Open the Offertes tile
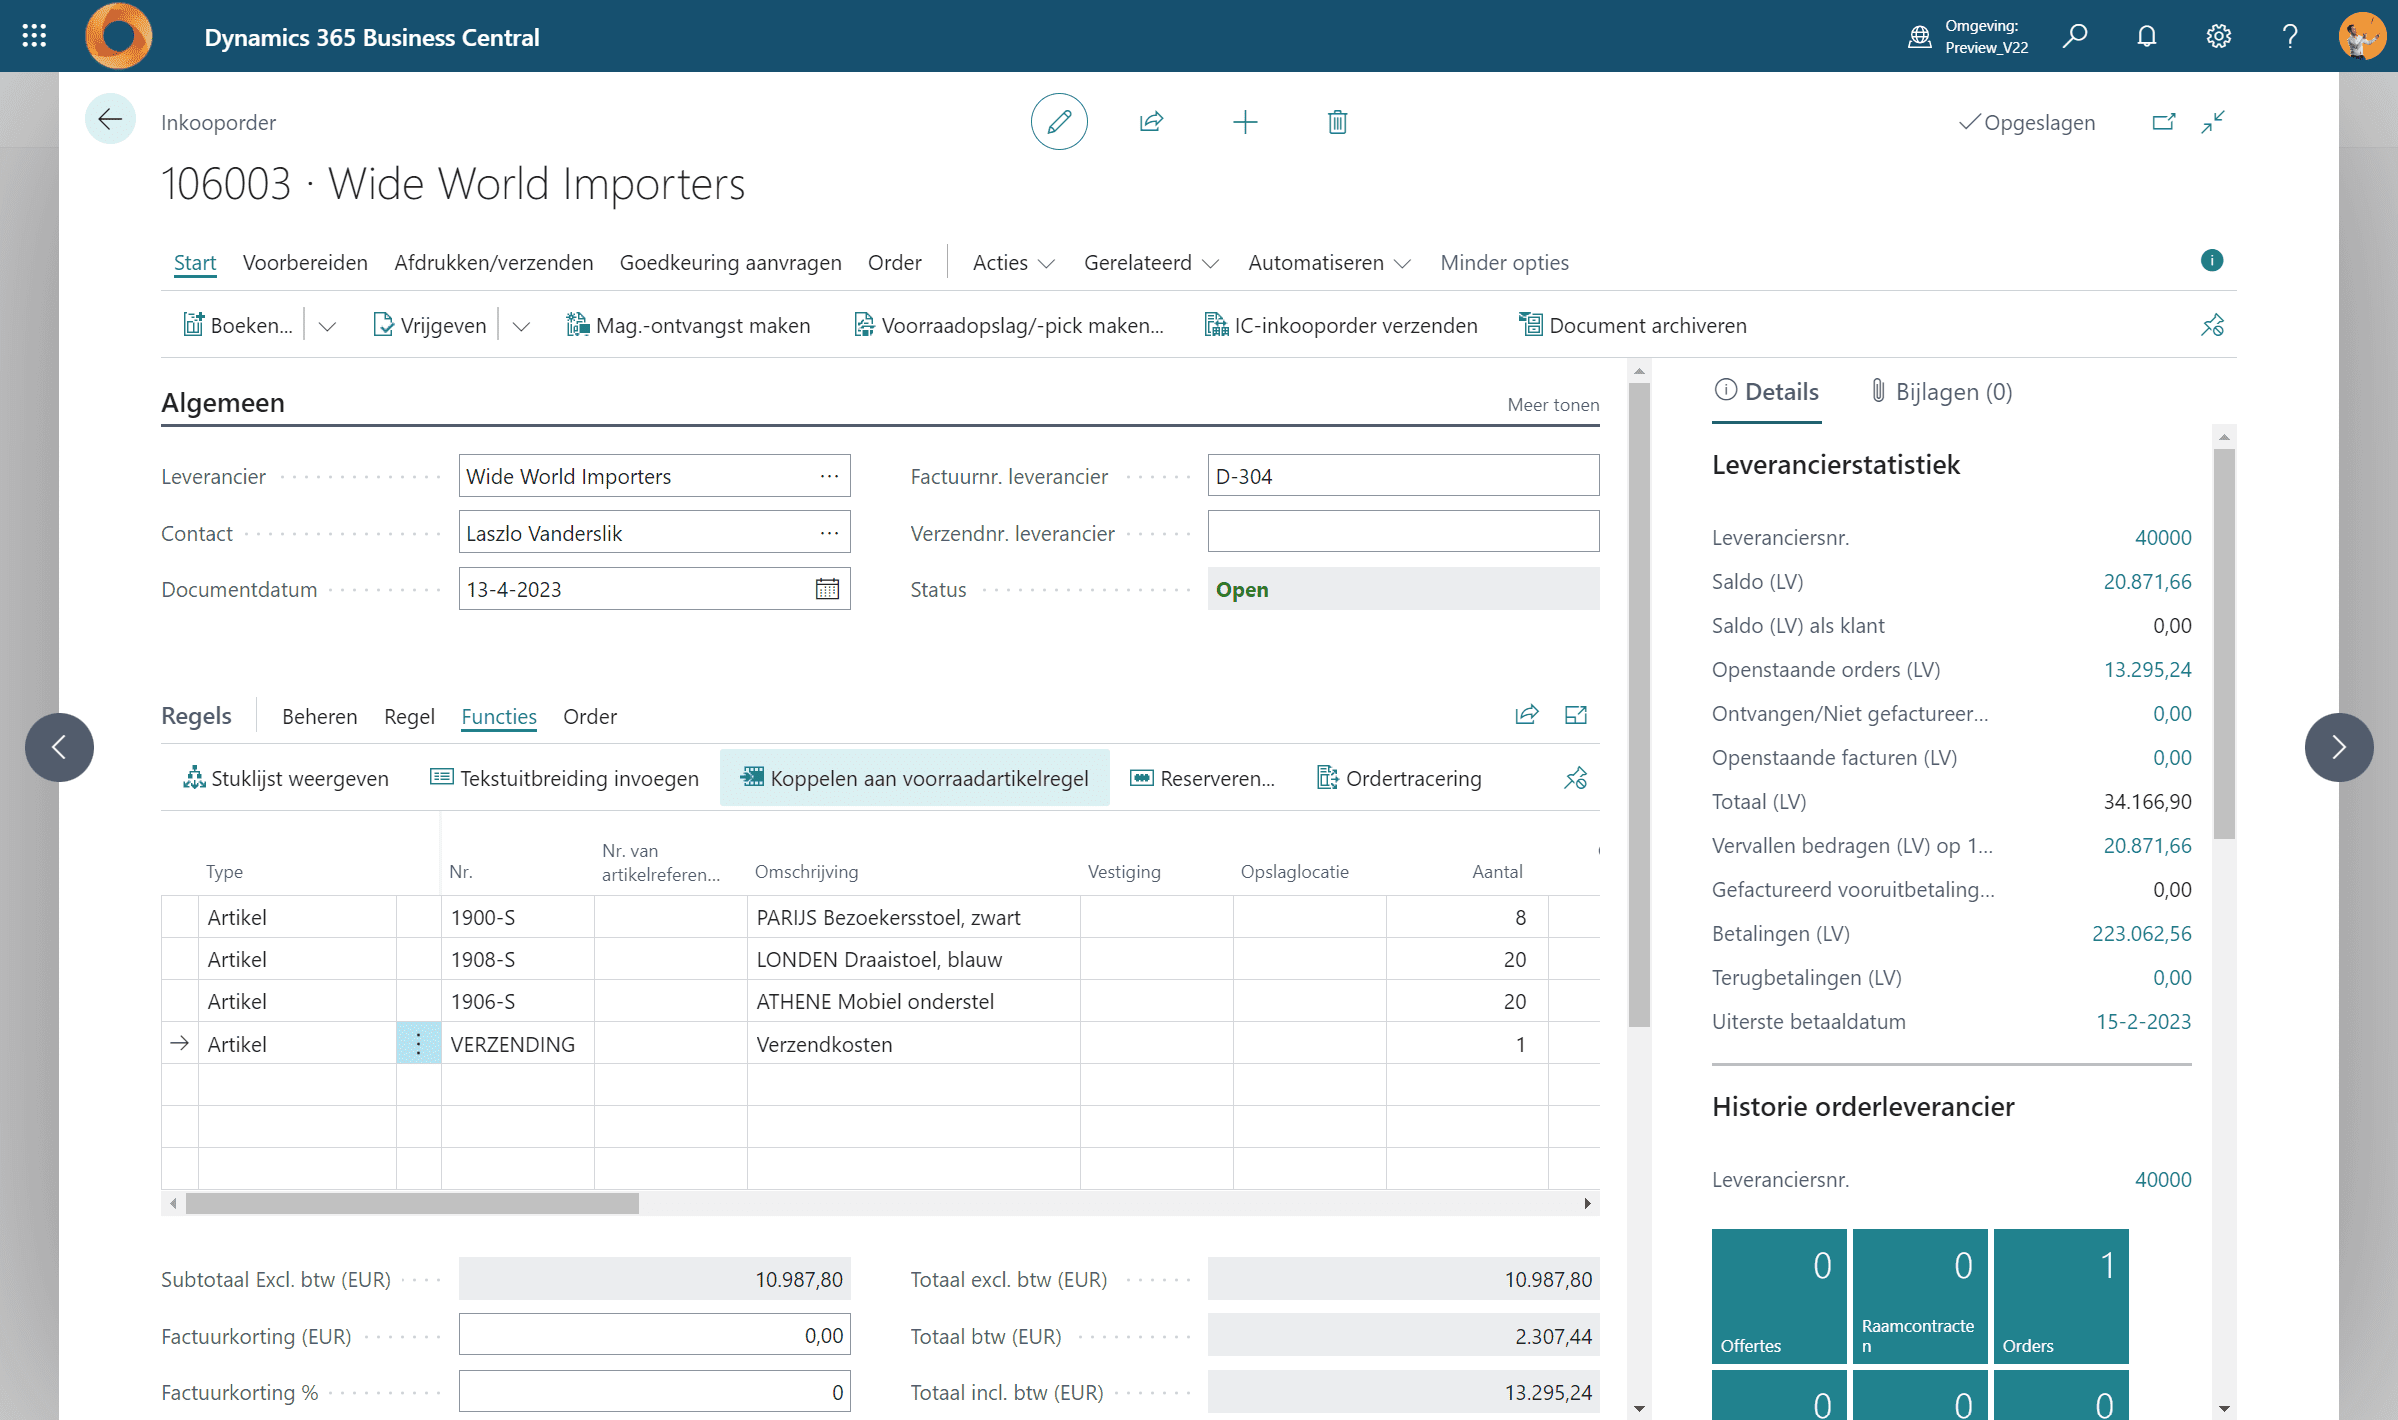Viewport: 2398px width, 1420px height. (1779, 1296)
